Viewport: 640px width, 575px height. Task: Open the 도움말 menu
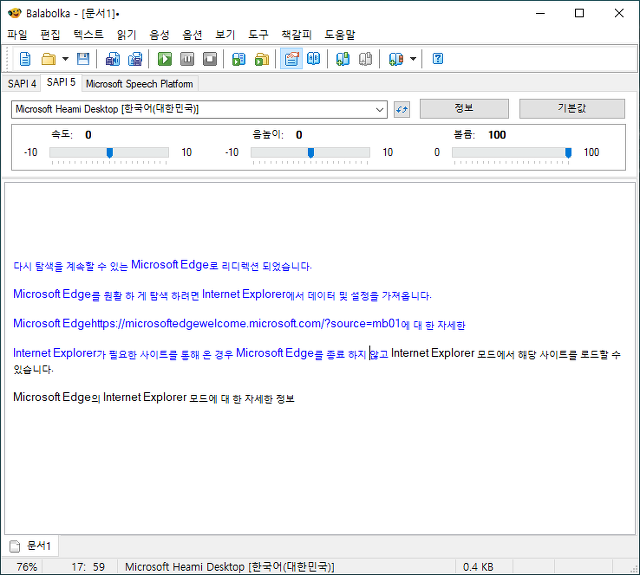tap(340, 35)
